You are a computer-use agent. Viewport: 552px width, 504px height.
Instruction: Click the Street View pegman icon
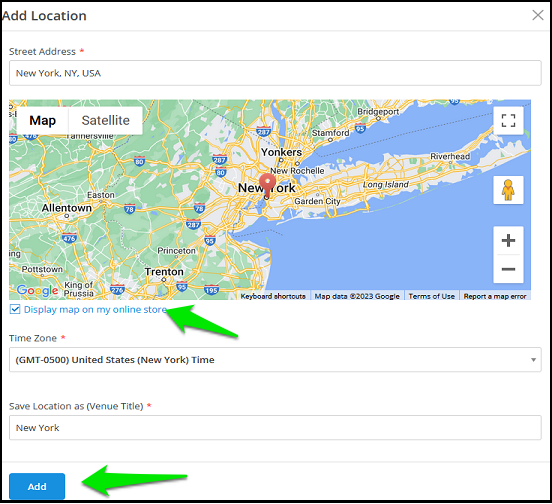[508, 190]
